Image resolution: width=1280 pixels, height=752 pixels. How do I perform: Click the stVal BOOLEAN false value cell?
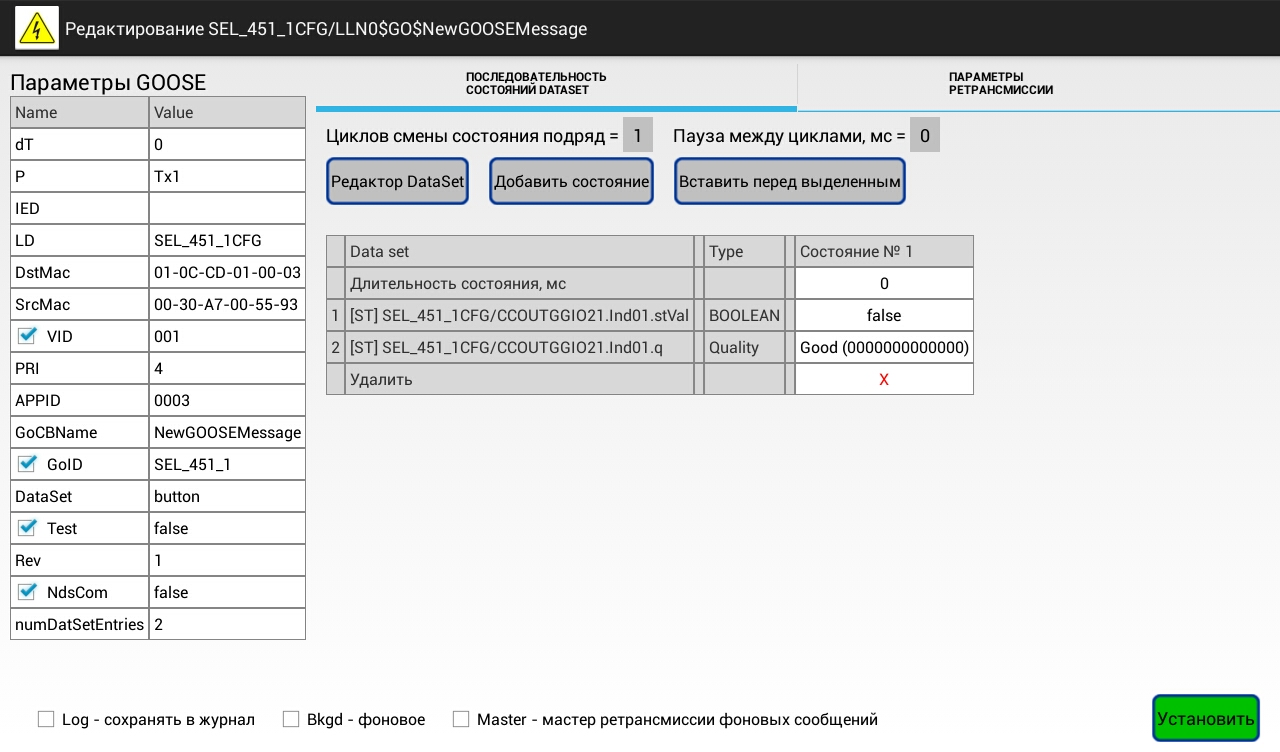[883, 316]
